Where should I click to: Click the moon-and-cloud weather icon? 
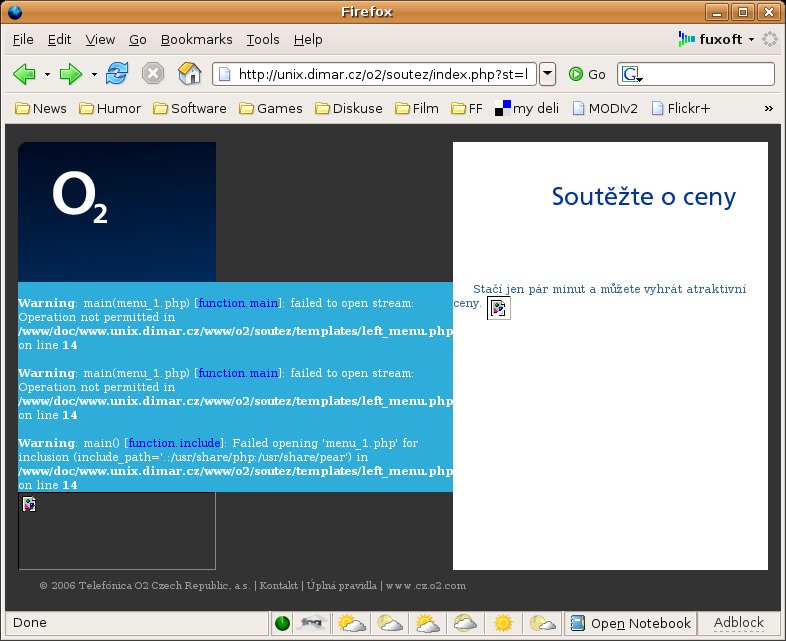point(542,623)
